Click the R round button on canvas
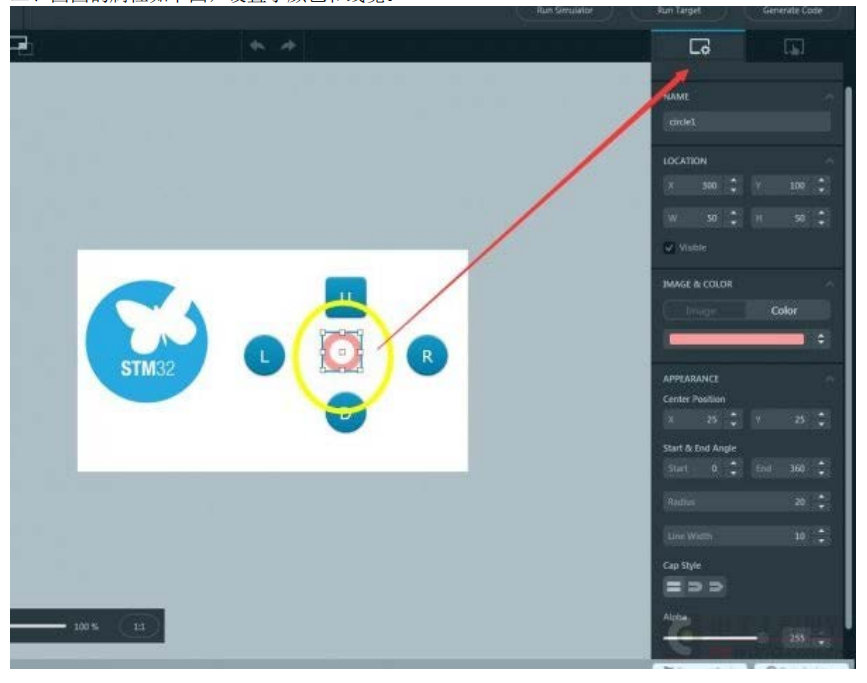Image resolution: width=867 pixels, height=683 pixels. point(427,356)
